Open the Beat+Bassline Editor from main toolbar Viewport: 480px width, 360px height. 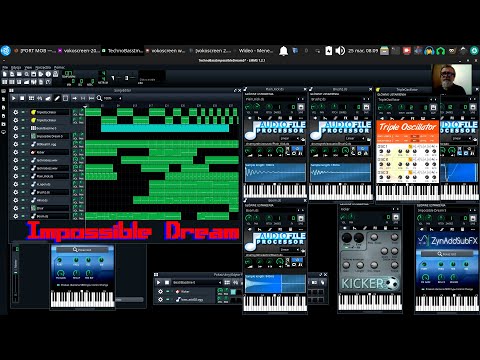(x=12, y=81)
